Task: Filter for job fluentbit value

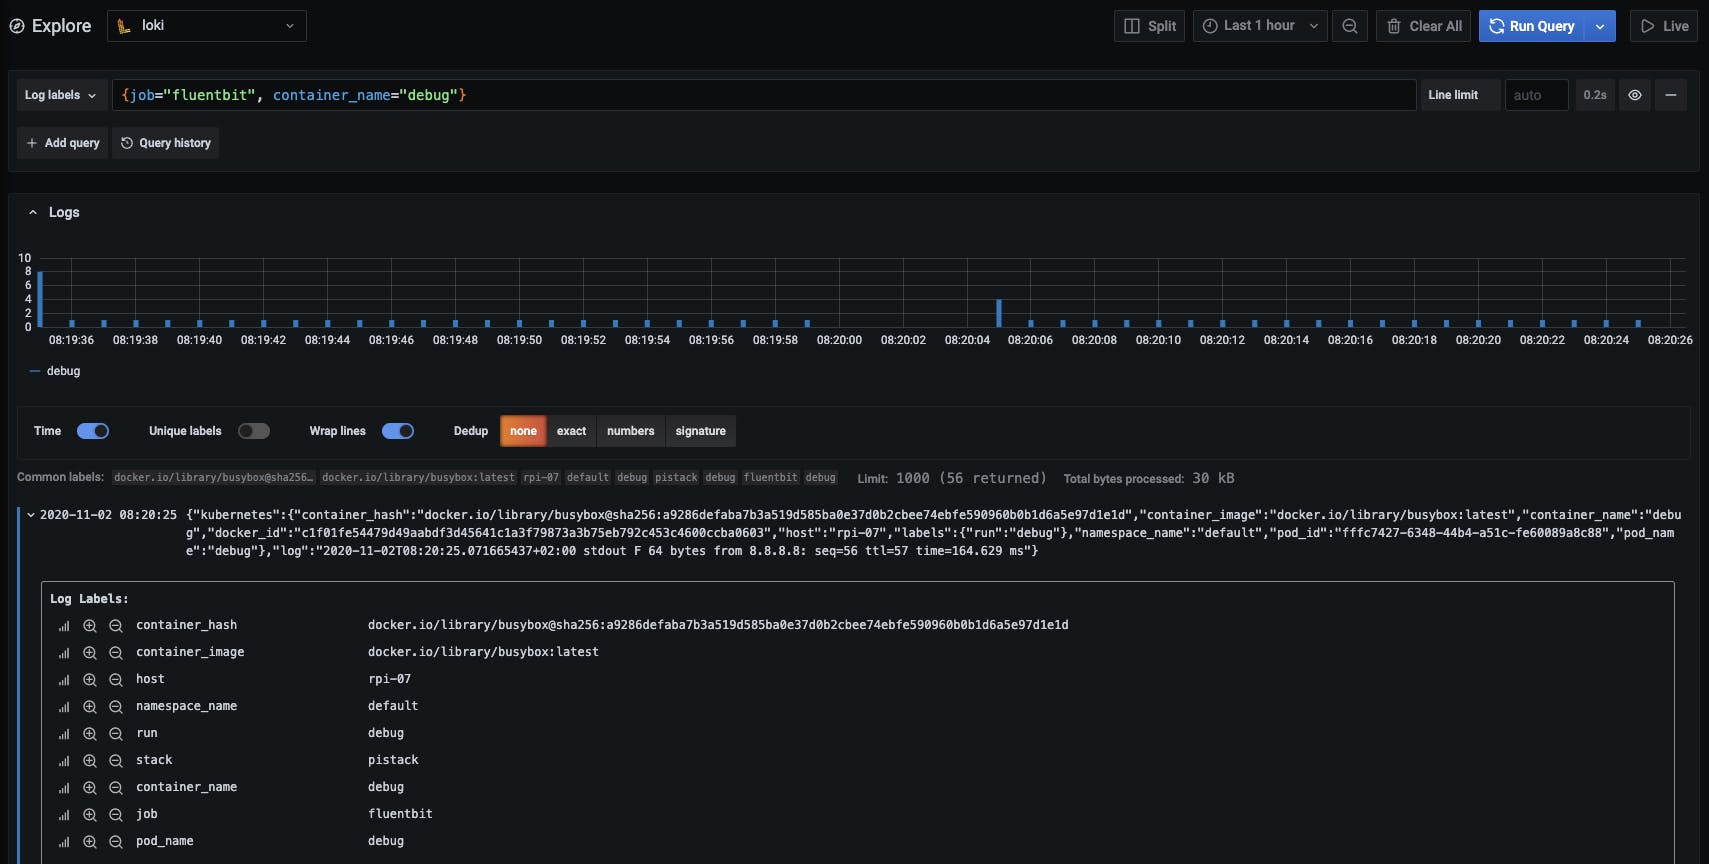Action: [90, 815]
